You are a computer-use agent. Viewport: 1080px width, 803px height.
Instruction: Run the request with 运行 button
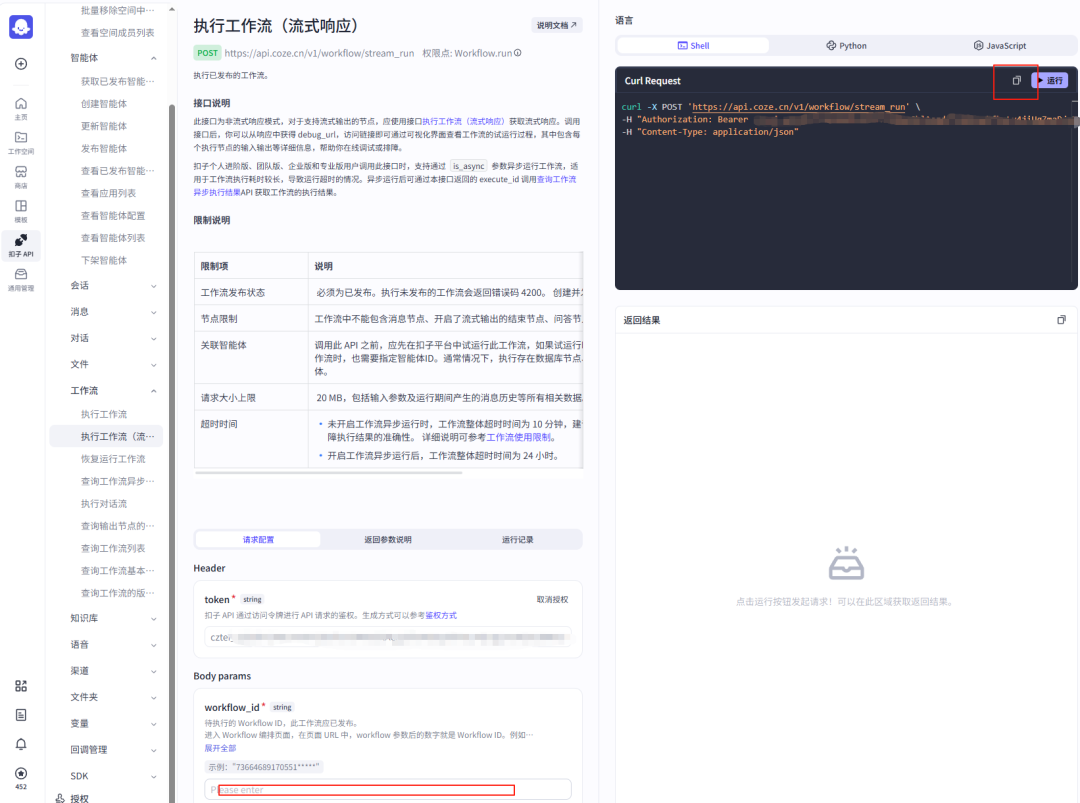pos(1050,81)
